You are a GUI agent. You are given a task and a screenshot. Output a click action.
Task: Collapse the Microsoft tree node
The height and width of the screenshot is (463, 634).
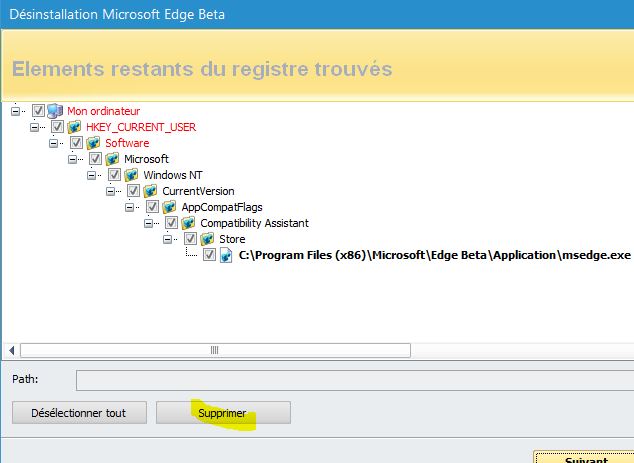coord(72,159)
